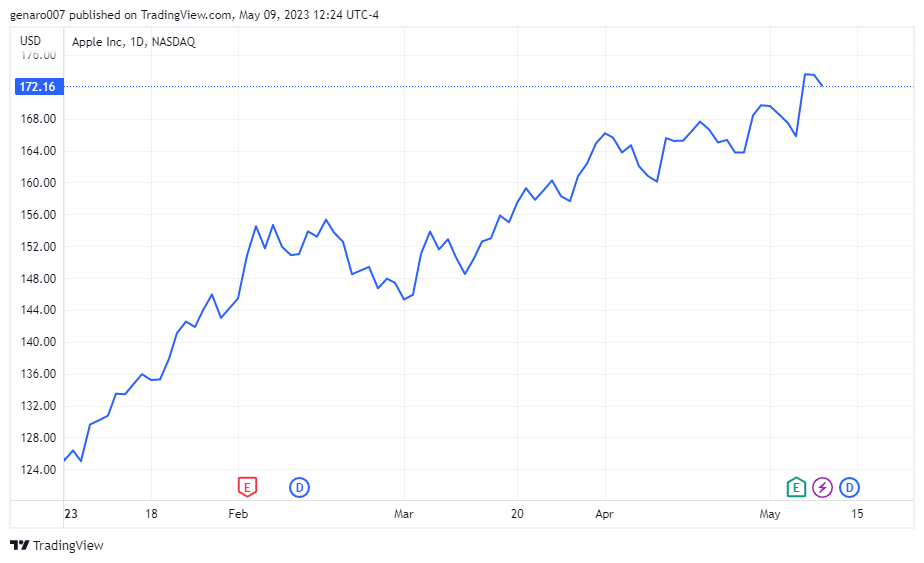Click the 18 date label on time axis
The height and width of the screenshot is (563, 924).
pyautogui.click(x=151, y=513)
